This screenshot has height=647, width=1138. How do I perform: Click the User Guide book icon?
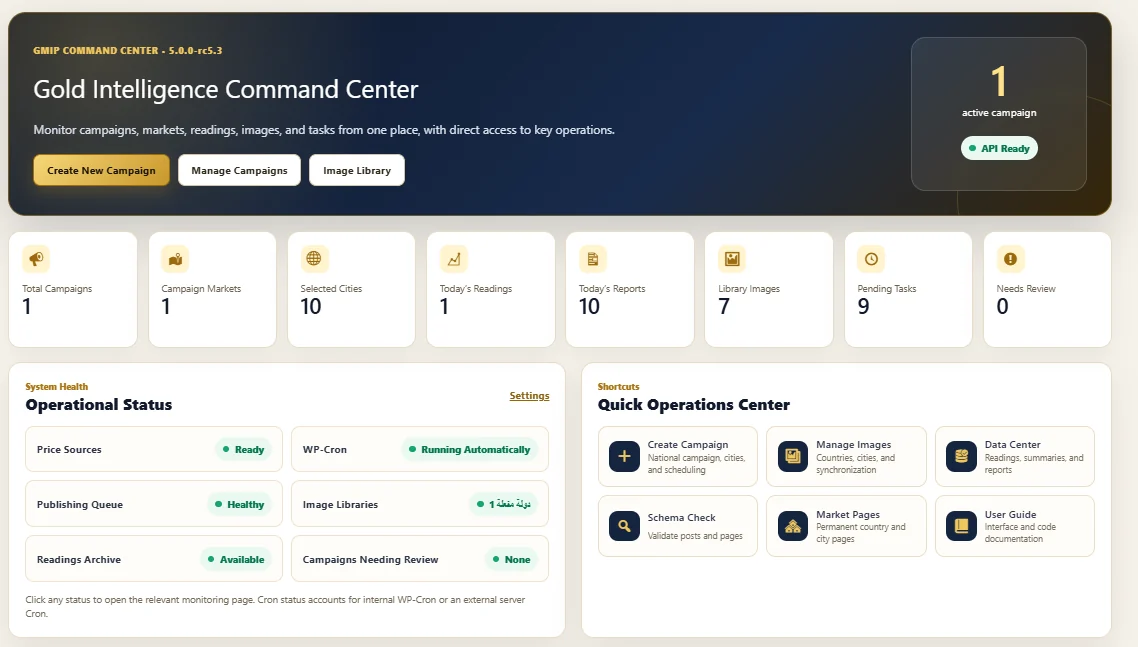(x=962, y=526)
